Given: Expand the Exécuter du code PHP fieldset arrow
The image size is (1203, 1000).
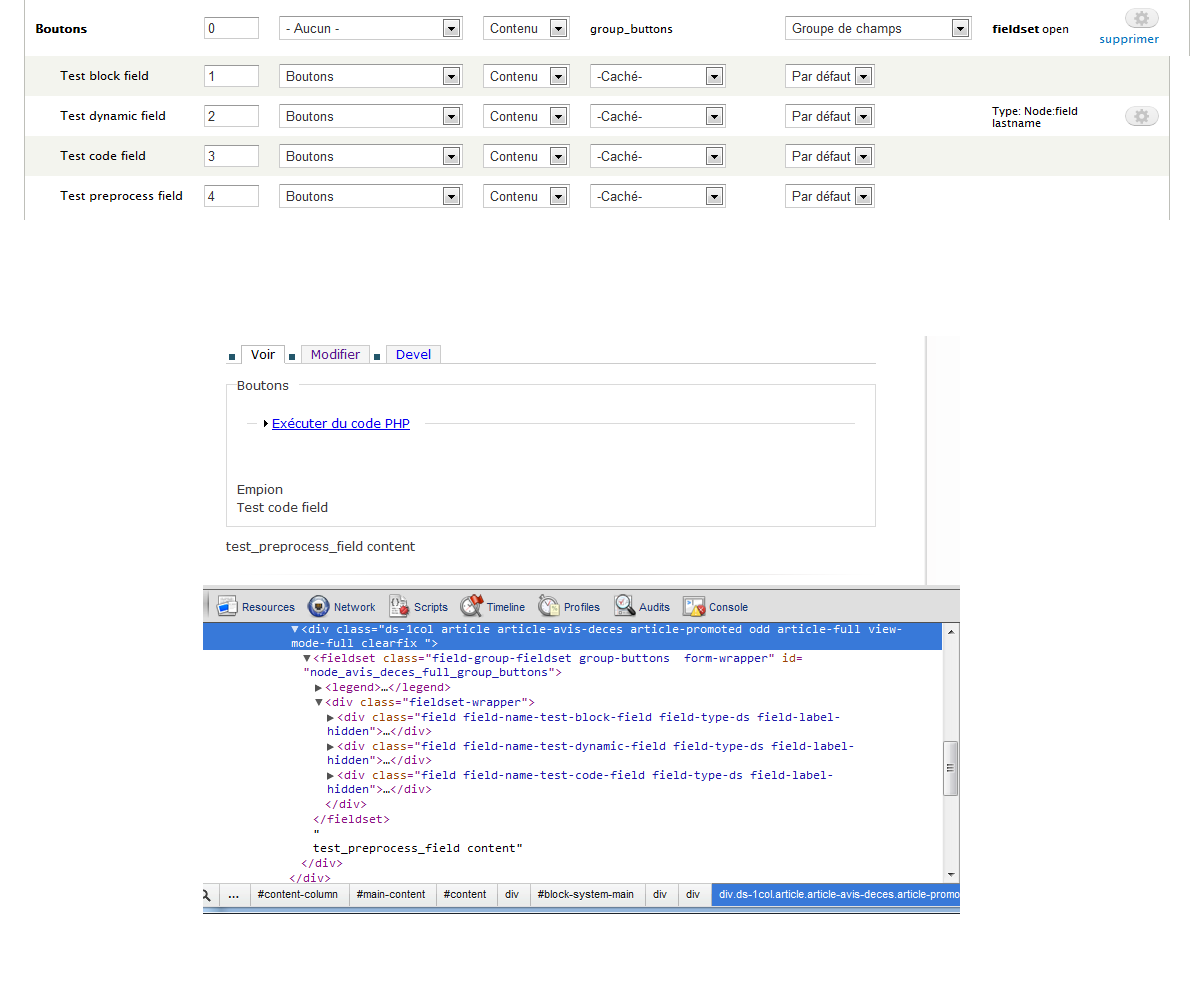Looking at the screenshot, I should [x=266, y=424].
